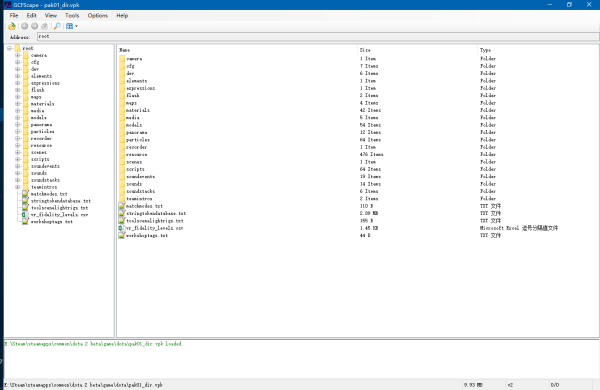
Task: Open Search with the magnifier icon
Action: pyautogui.click(x=57, y=26)
